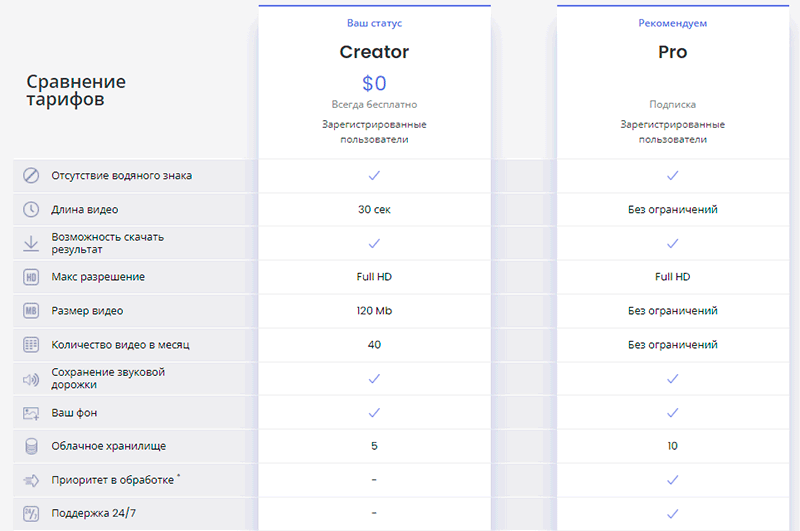Click Creator's watermark-free checkmark
The image size is (800, 531).
point(374,175)
